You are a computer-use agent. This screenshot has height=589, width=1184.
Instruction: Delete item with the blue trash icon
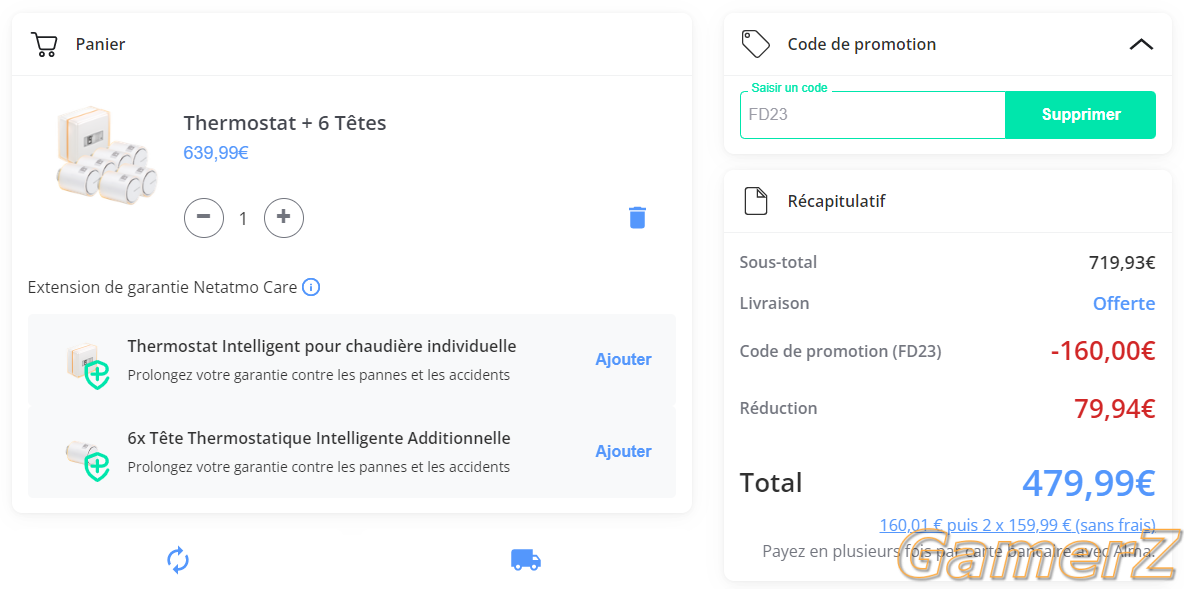[x=637, y=217]
